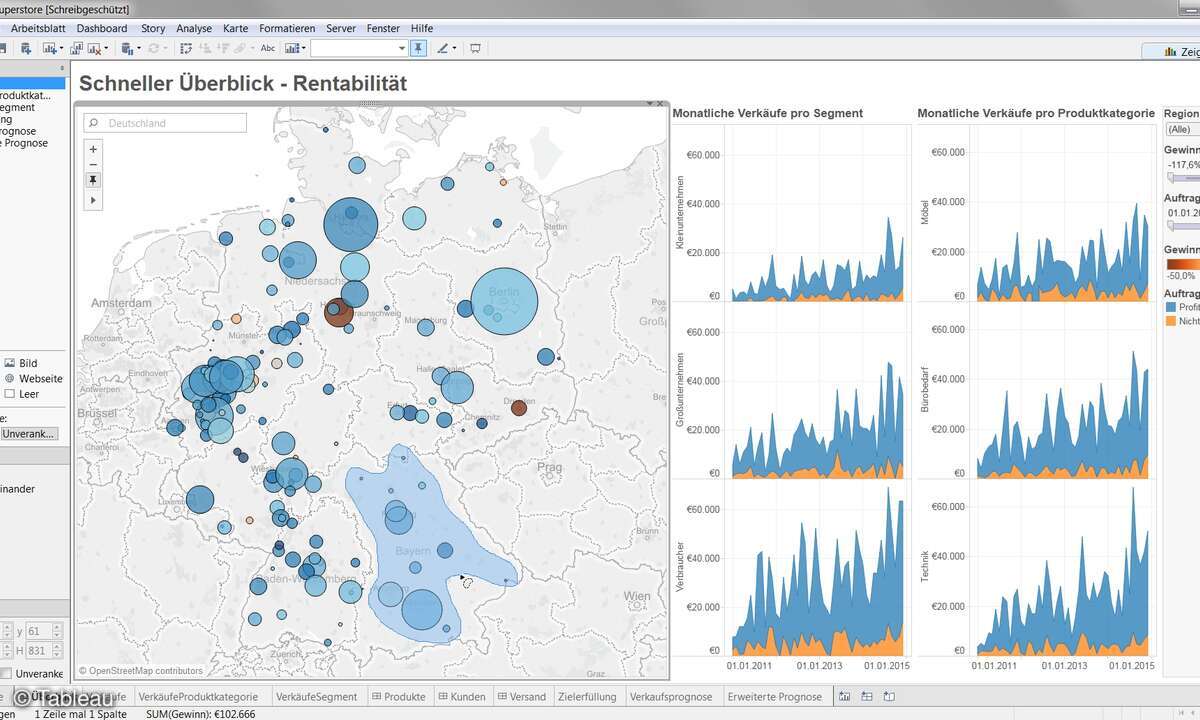Select the large Berlin circle on the map
This screenshot has height=720, width=1200.
[504, 302]
